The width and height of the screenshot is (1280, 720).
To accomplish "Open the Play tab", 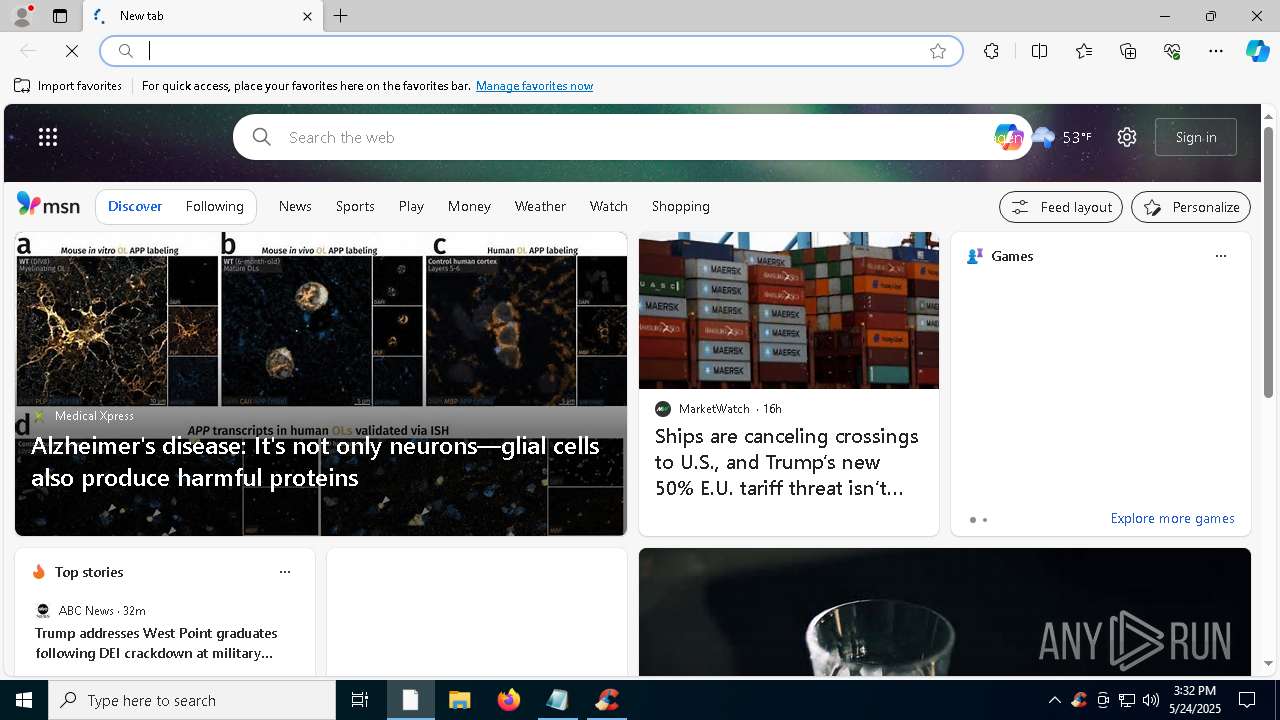I will (411, 206).
